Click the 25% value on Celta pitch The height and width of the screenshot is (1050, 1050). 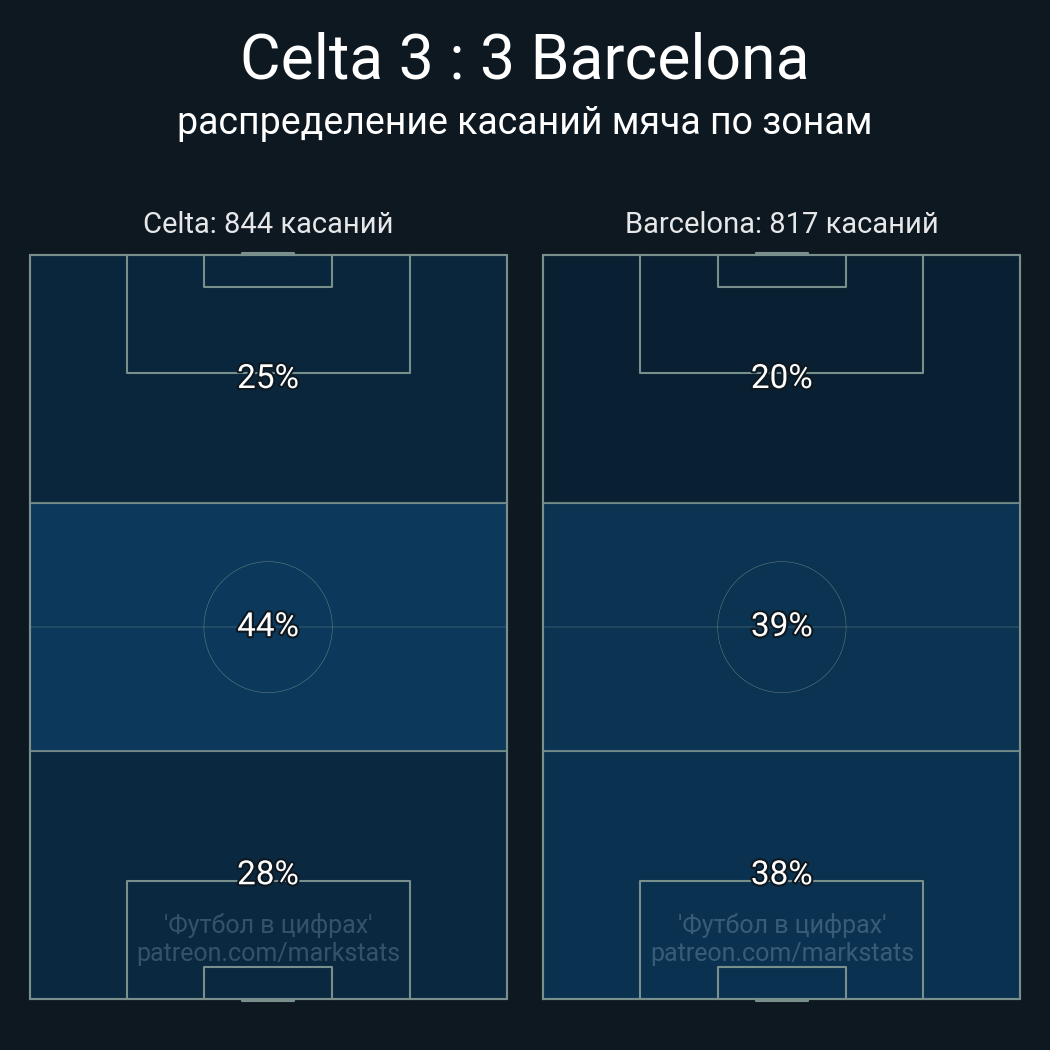click(x=268, y=377)
